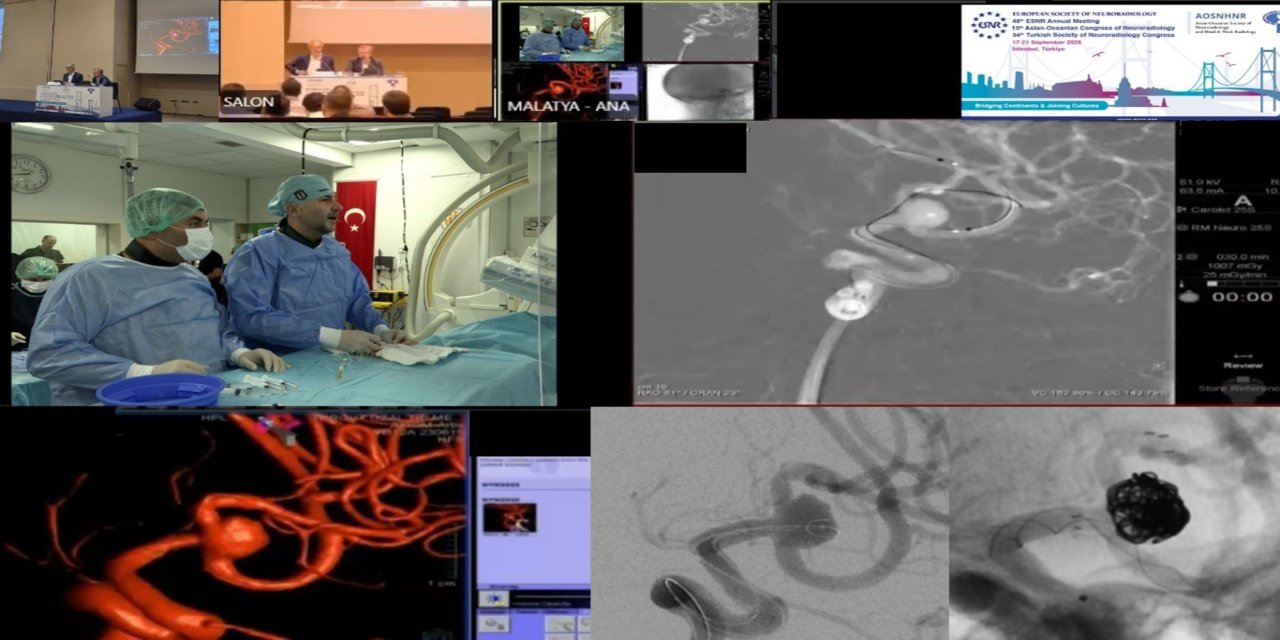
Task: Select the Carotid 2fps protocol entry
Action: pos(1228,210)
